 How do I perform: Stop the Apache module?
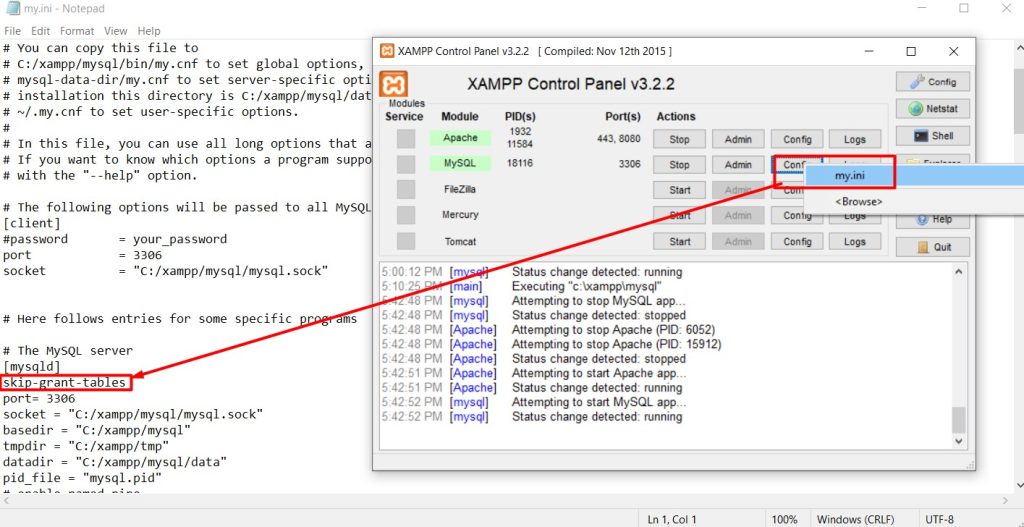(x=679, y=140)
